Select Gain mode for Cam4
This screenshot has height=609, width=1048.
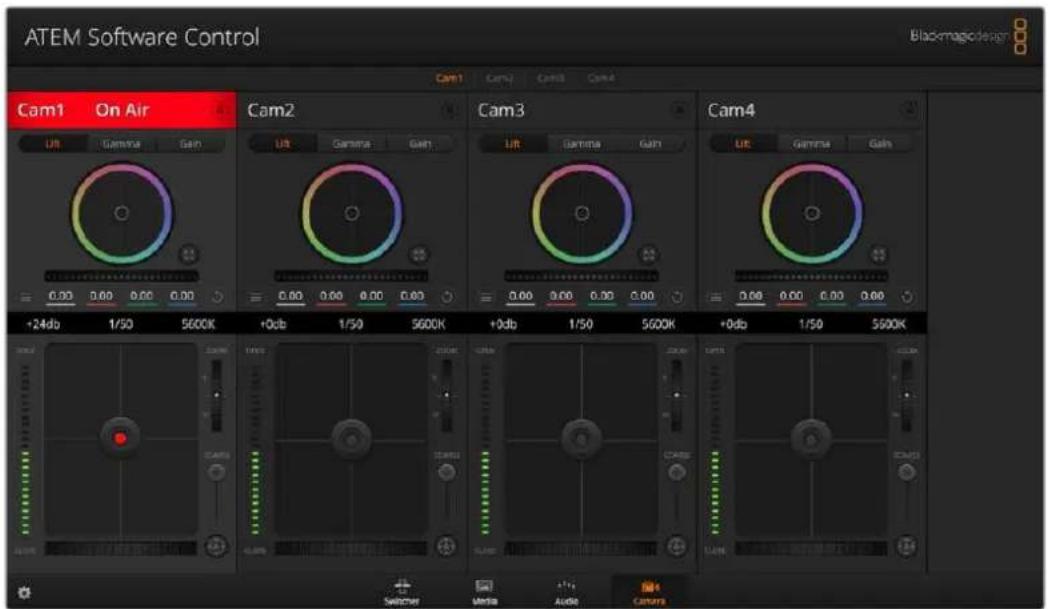tap(880, 144)
